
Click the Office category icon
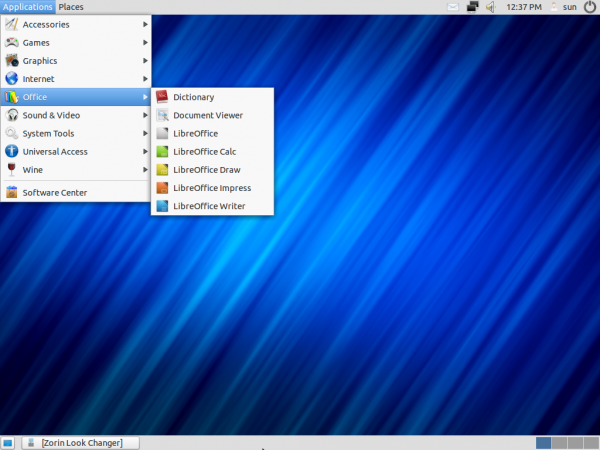(11, 97)
